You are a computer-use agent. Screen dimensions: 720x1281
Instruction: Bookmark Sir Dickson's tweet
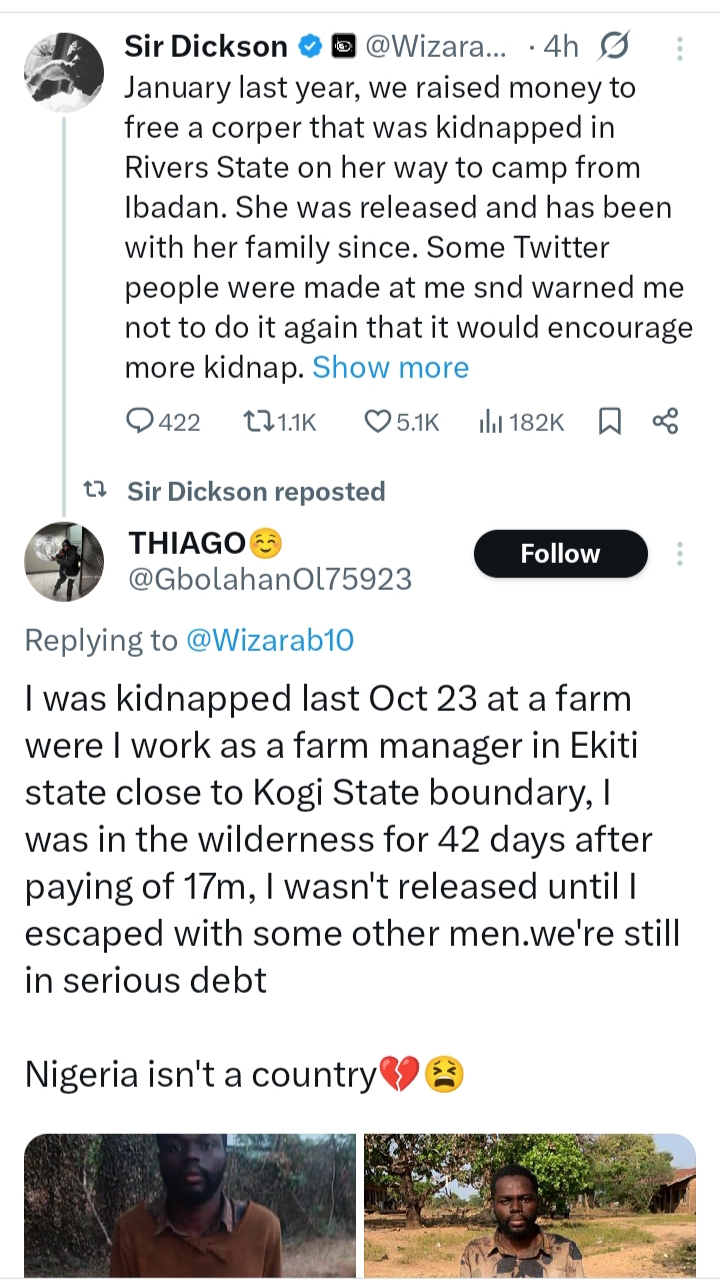[609, 422]
